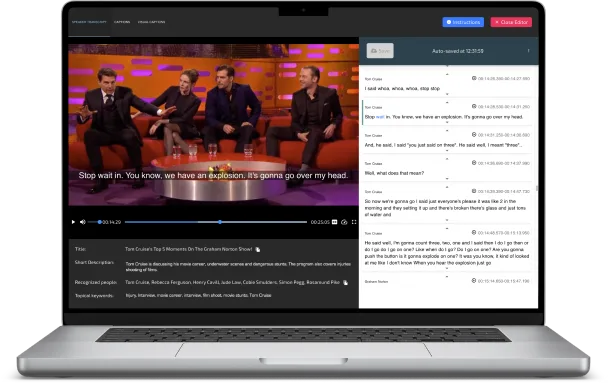Click highlighted word 'wait' in transcript
The width and height of the screenshot is (609, 383).
click(x=380, y=117)
